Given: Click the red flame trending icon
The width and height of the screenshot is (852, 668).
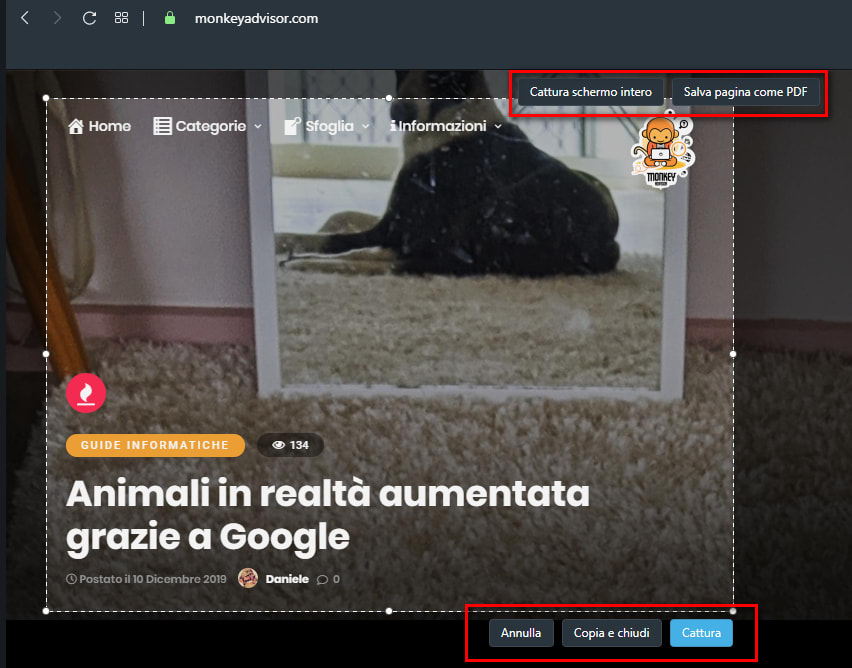Looking at the screenshot, I should pyautogui.click(x=86, y=393).
